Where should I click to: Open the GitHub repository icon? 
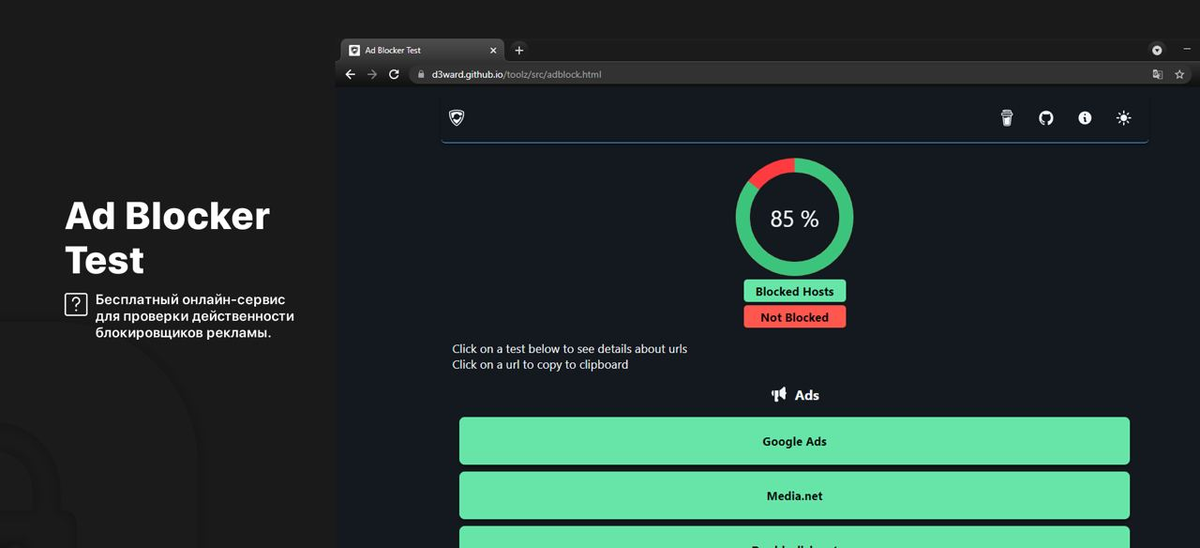tap(1046, 118)
